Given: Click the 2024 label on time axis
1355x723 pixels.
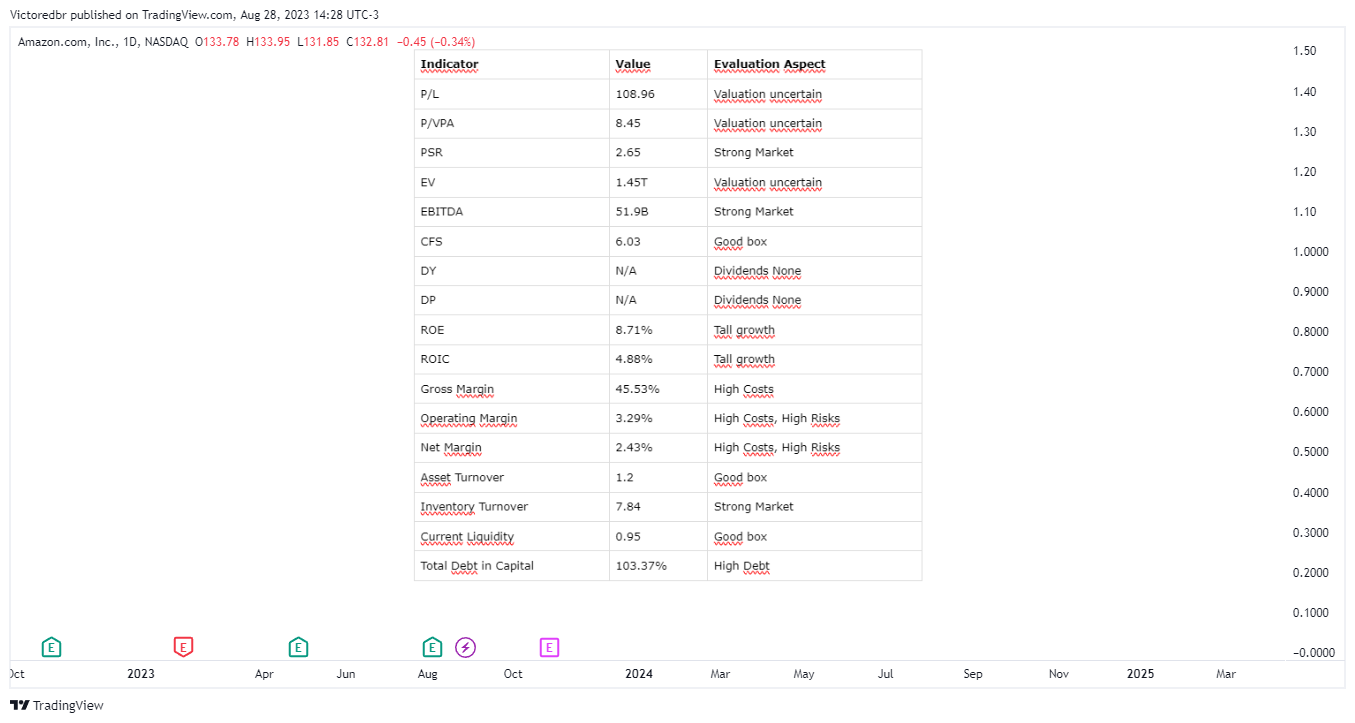Looking at the screenshot, I should [639, 674].
